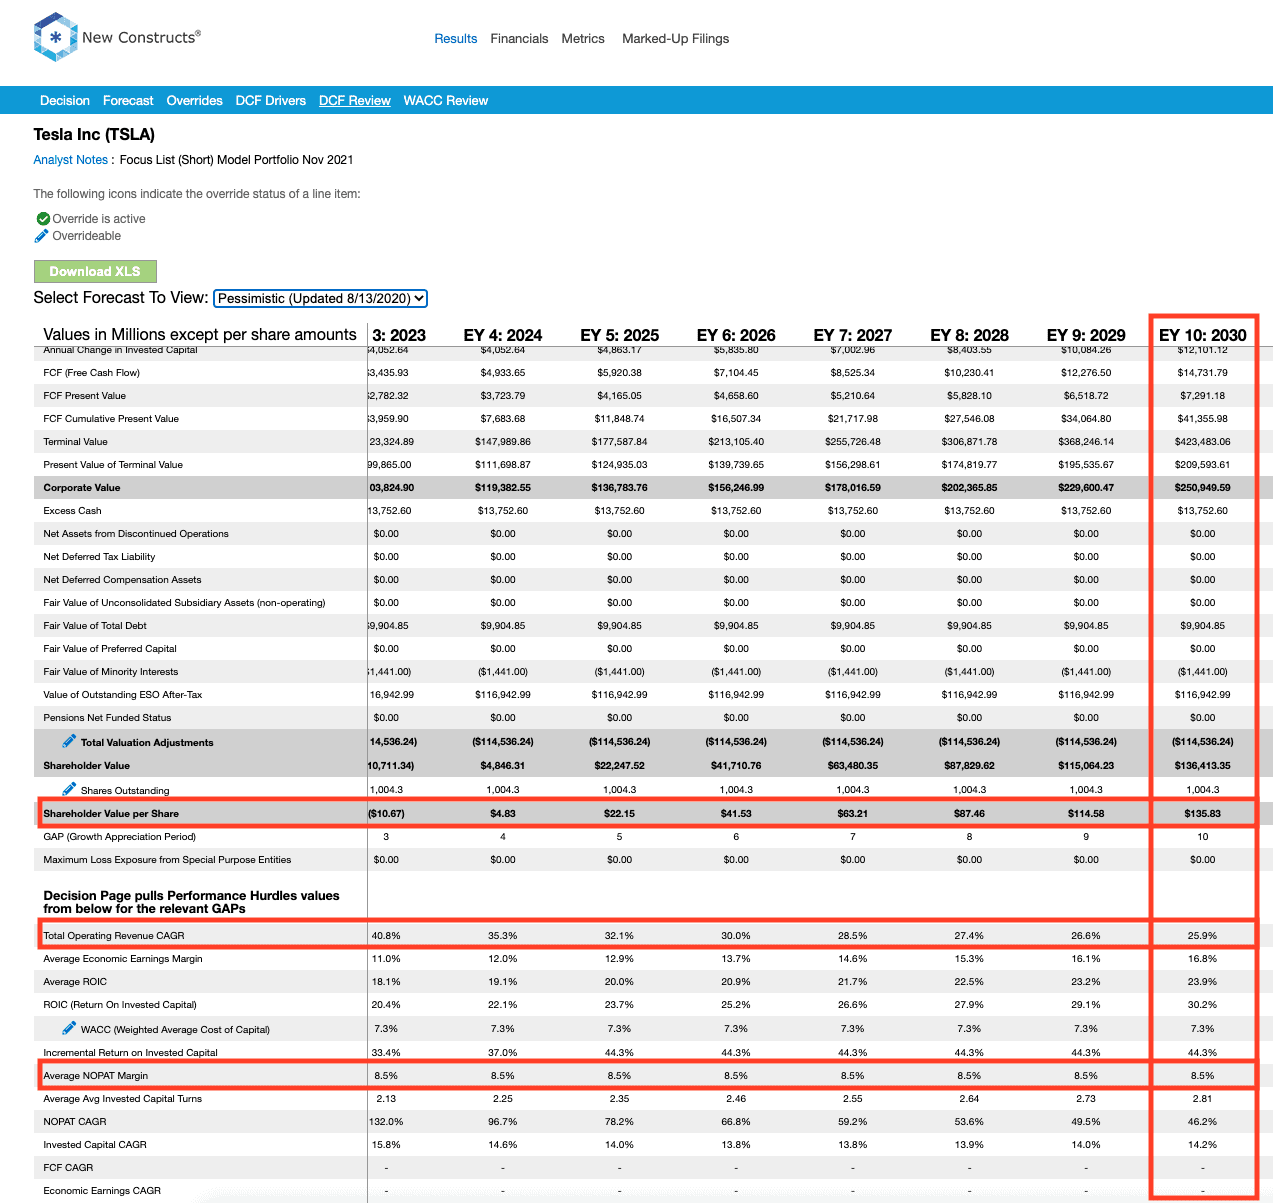Click the $41.53 per-share value cell
The height and width of the screenshot is (1203, 1273).
pyautogui.click(x=736, y=814)
